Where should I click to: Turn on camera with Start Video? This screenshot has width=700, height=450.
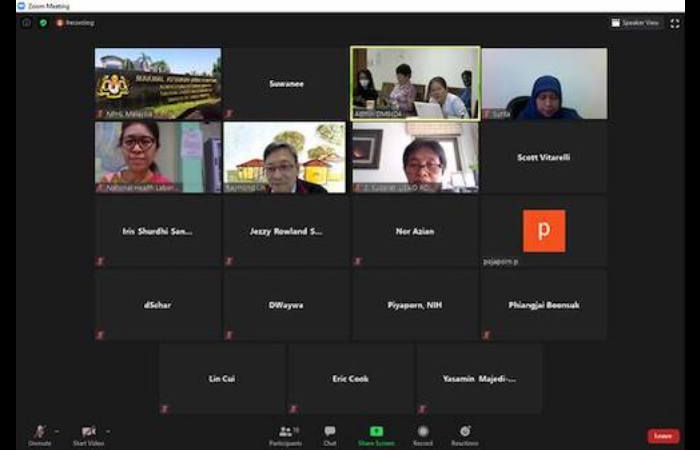[88, 435]
